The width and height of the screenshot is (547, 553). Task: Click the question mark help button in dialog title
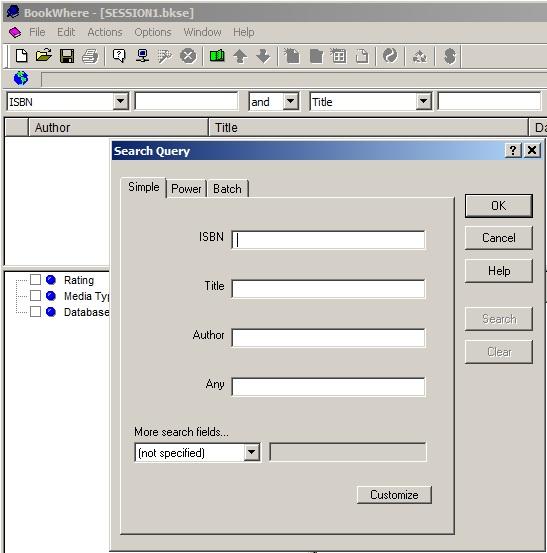point(513,151)
